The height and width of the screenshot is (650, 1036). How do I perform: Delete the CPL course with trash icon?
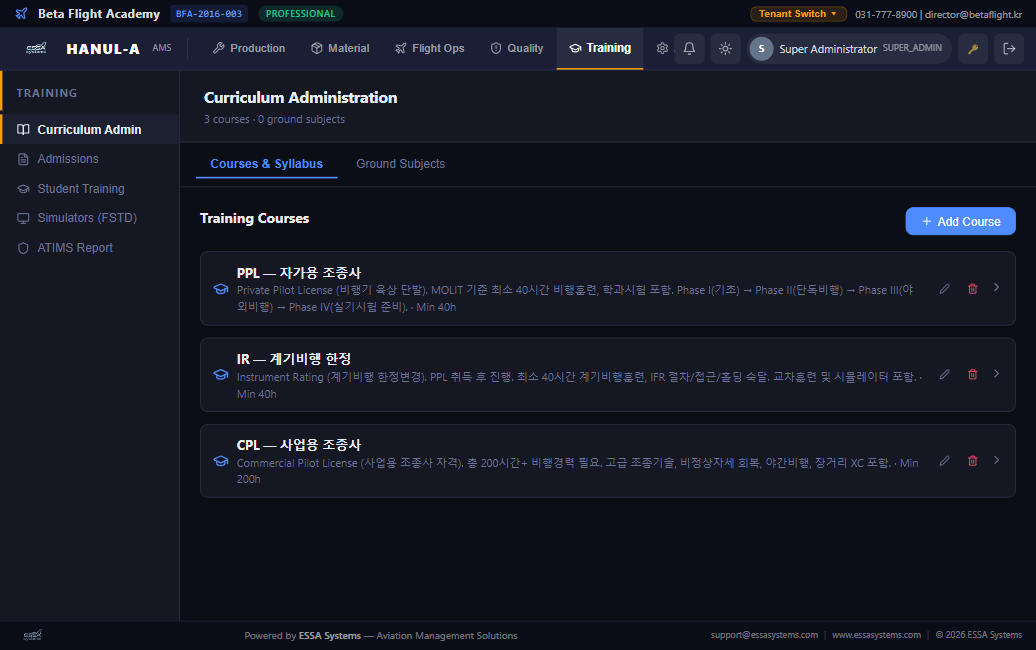tap(973, 461)
